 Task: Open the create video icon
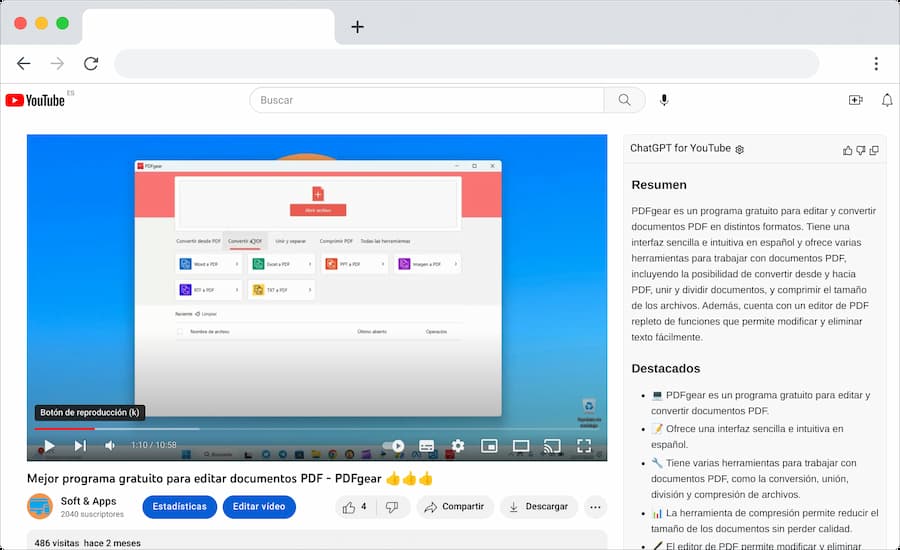pyautogui.click(x=855, y=100)
